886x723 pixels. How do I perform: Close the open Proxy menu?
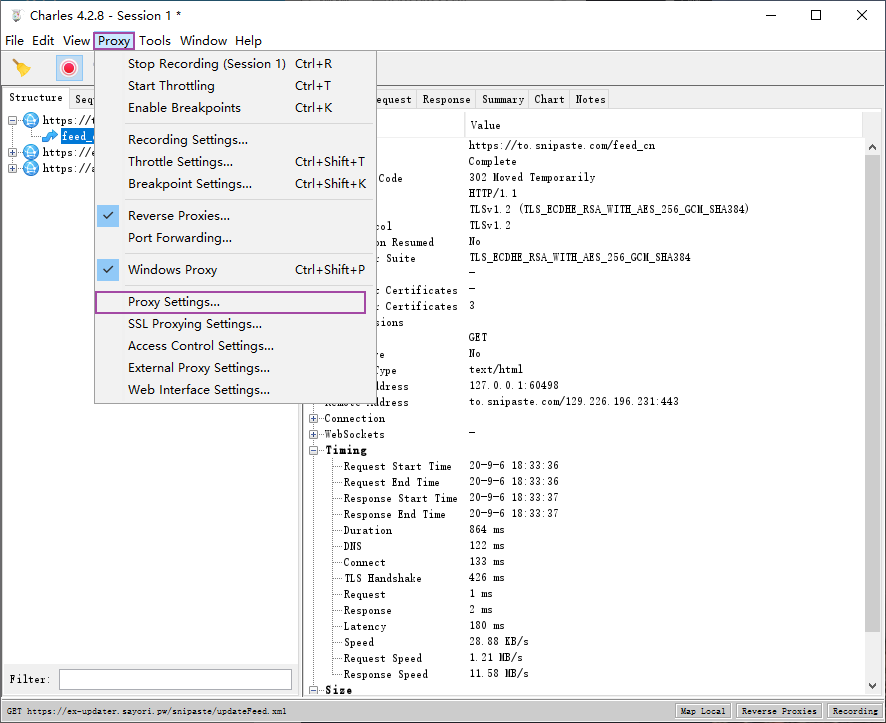tap(114, 41)
